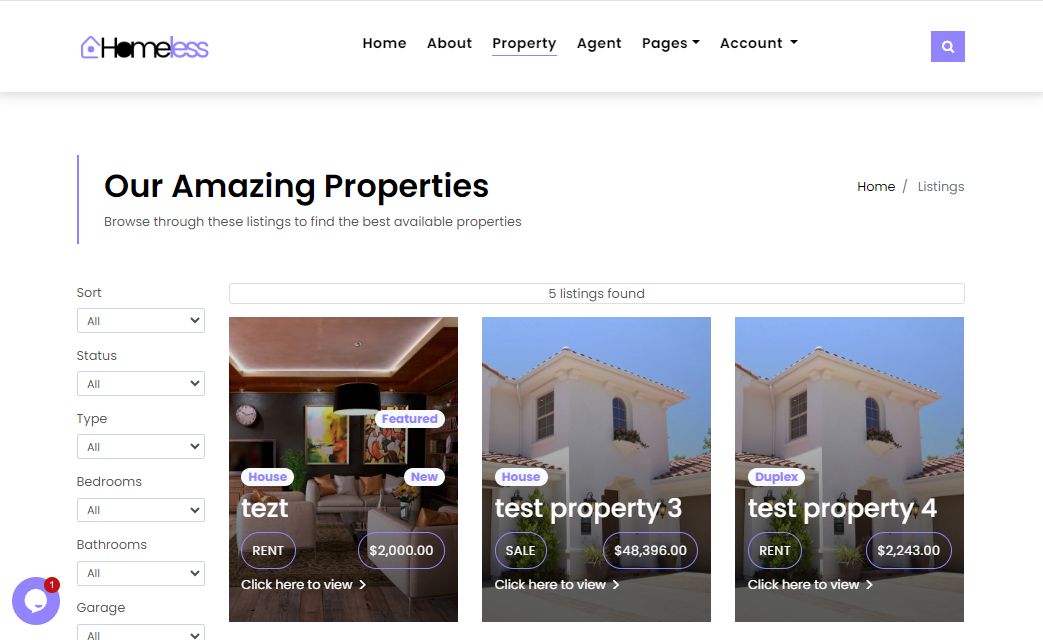Viewport: 1043px width, 640px height.
Task: Click the Featured badge on tezt
Action: click(x=410, y=418)
